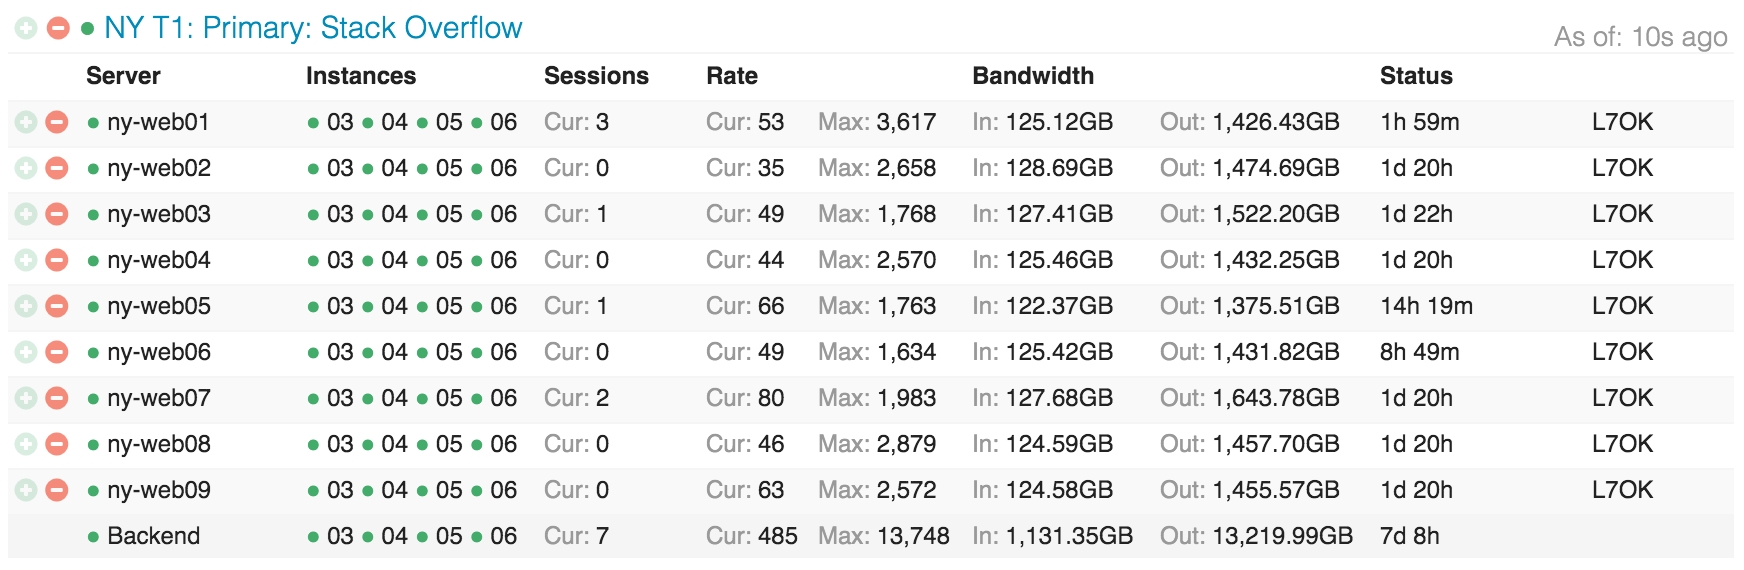Screen dimensions: 1744x570
Task: Click the ny-web02 server name
Action: point(158,168)
